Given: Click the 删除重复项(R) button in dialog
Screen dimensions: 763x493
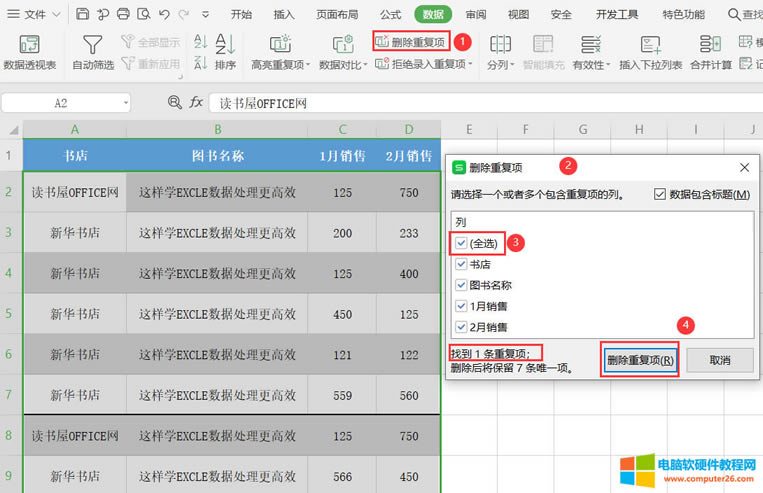Looking at the screenshot, I should coord(640,360).
